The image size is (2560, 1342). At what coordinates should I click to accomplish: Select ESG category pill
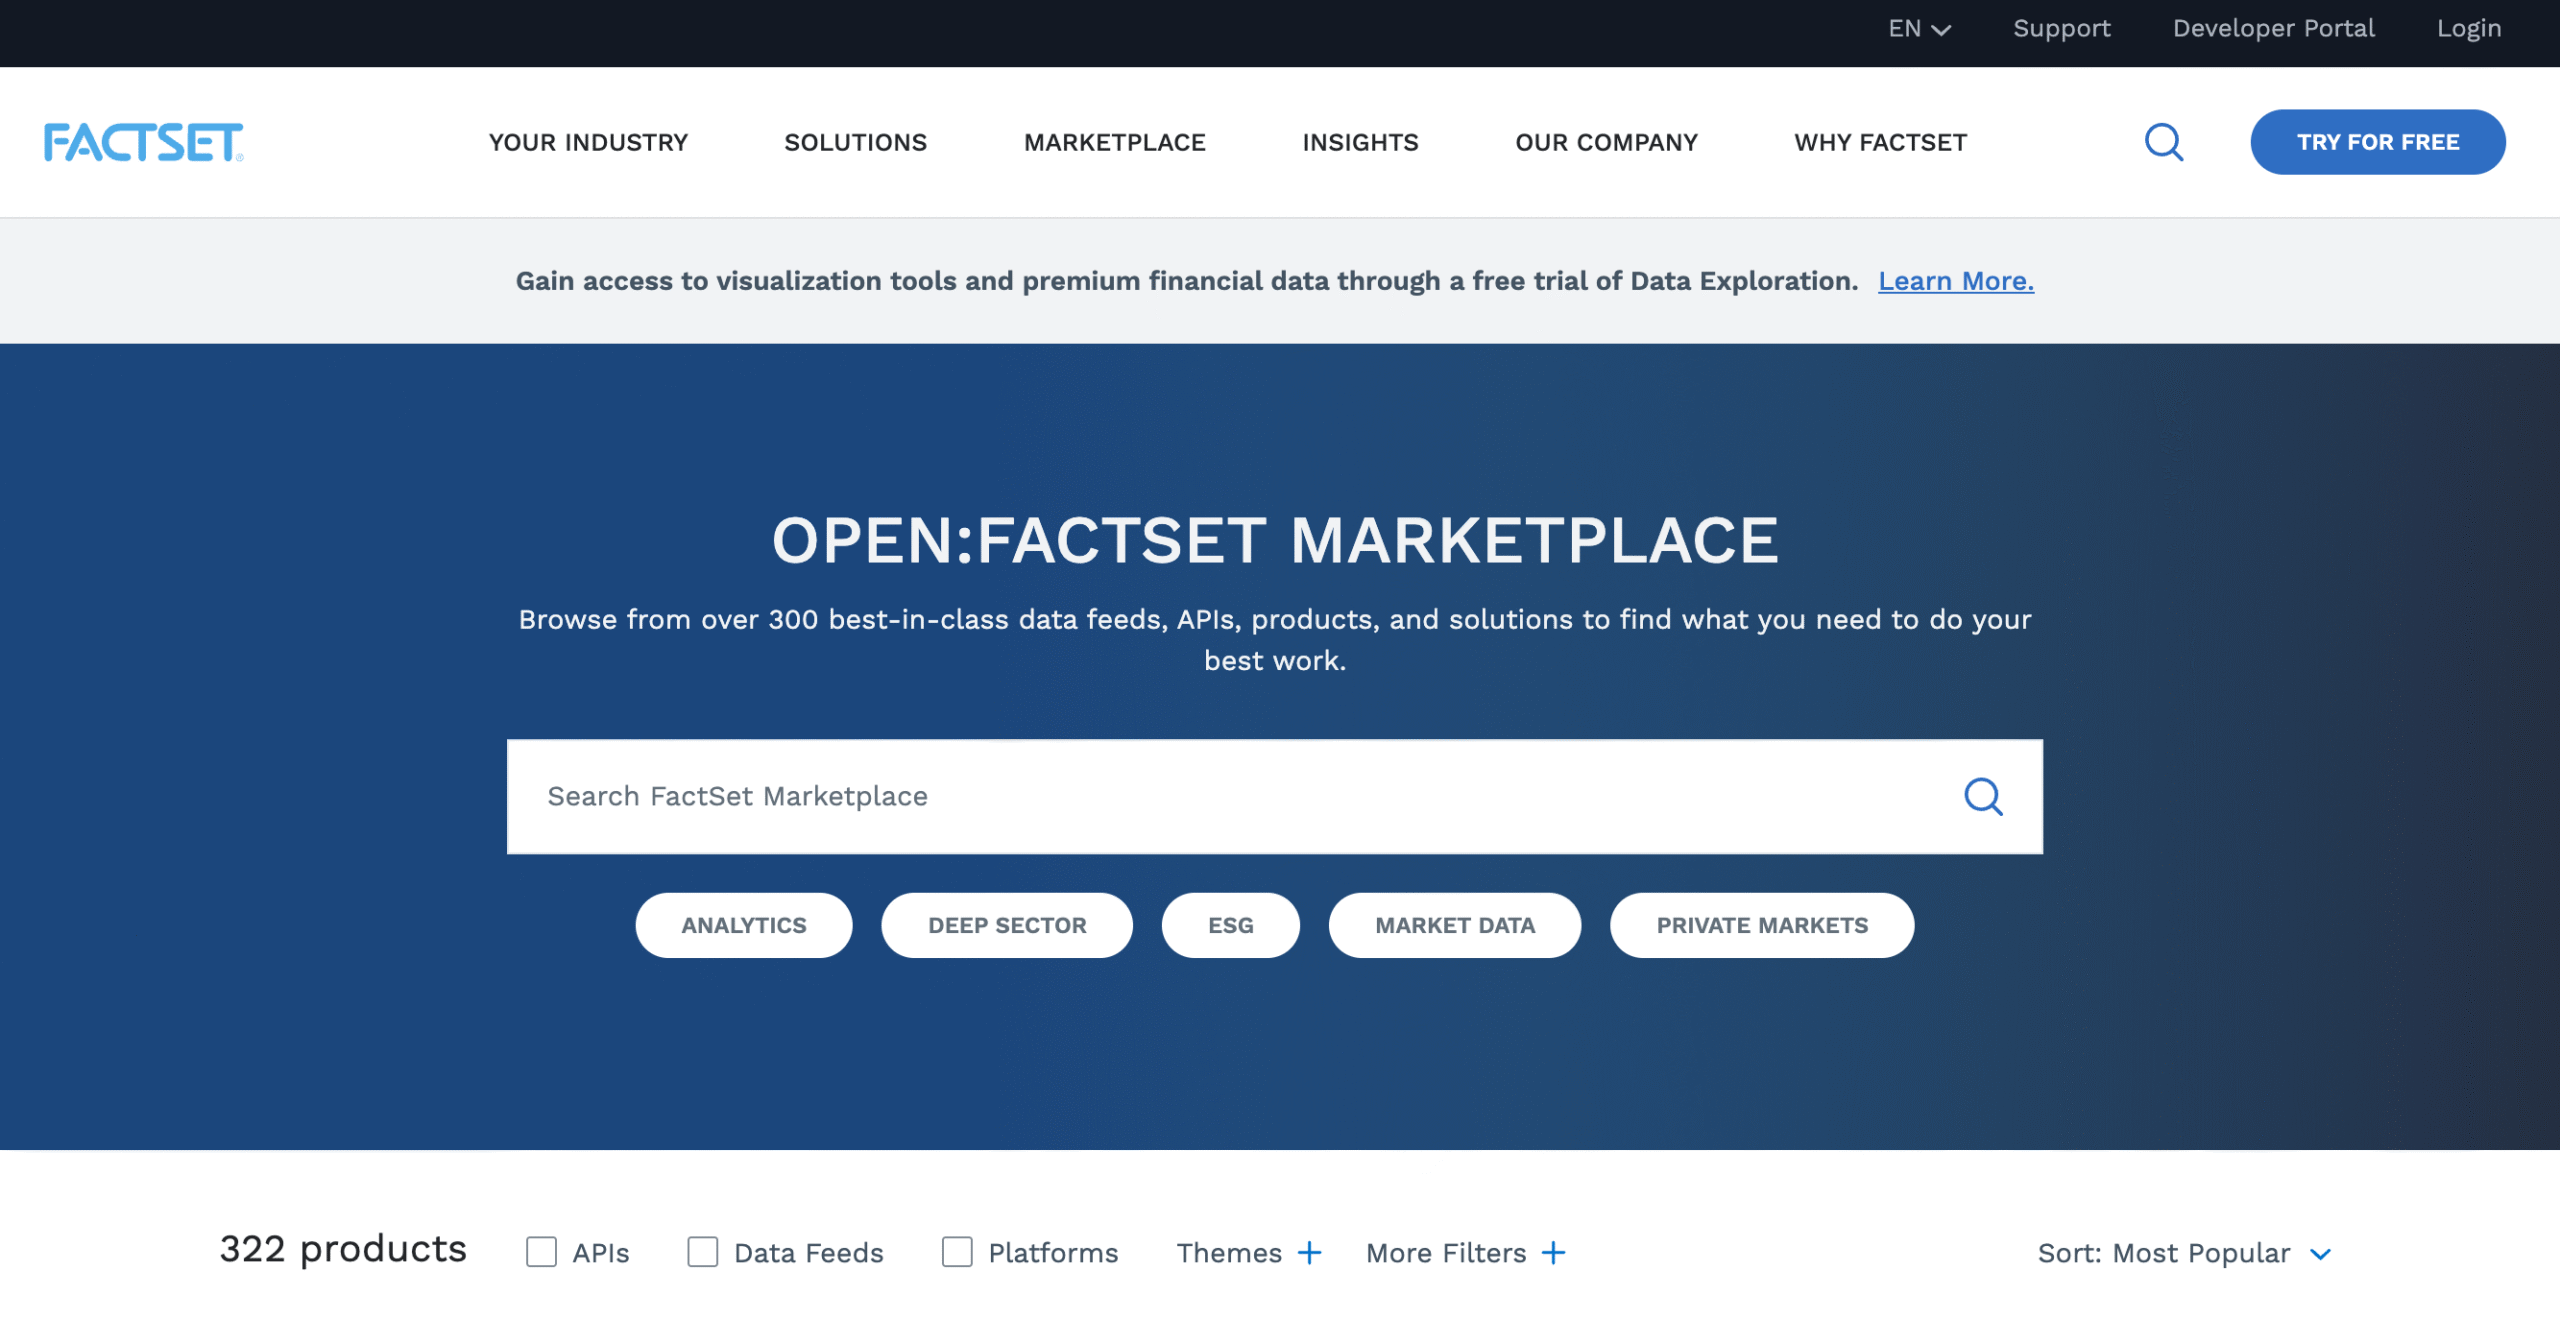(x=1230, y=925)
